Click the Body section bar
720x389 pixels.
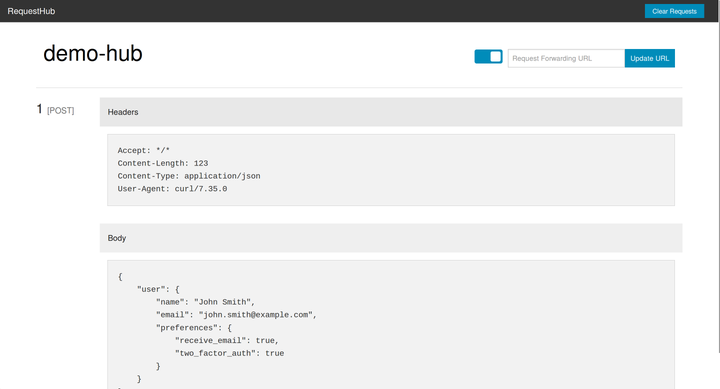(391, 238)
